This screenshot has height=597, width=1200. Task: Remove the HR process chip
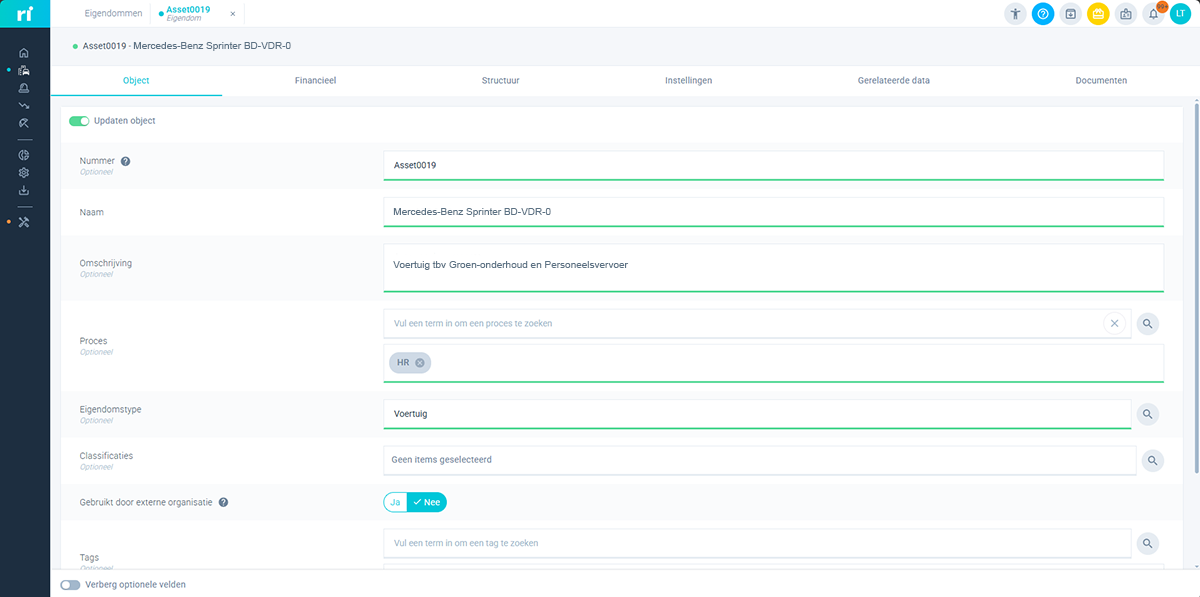tap(420, 363)
